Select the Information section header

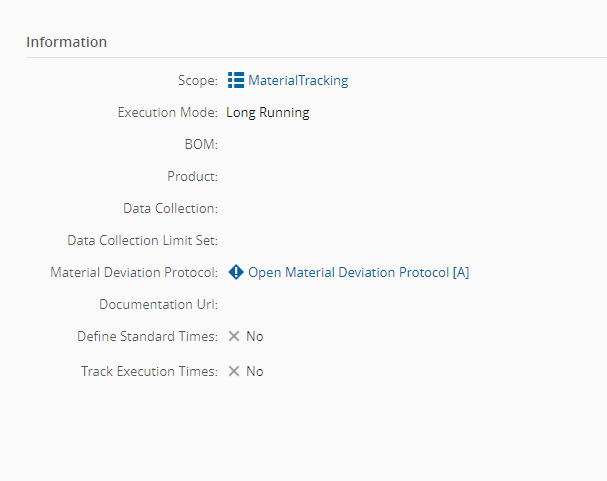(x=67, y=42)
